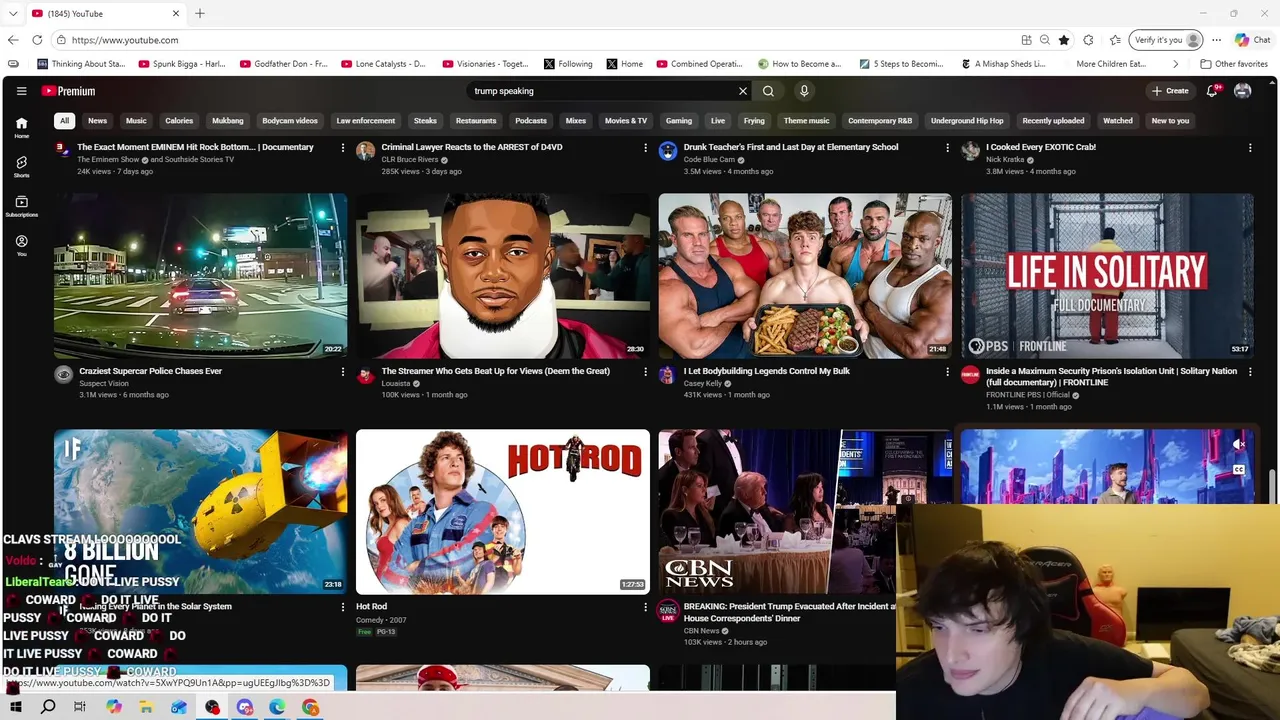1280x720 pixels.
Task: Open the Spunk Bigga bookmark
Action: [182, 64]
